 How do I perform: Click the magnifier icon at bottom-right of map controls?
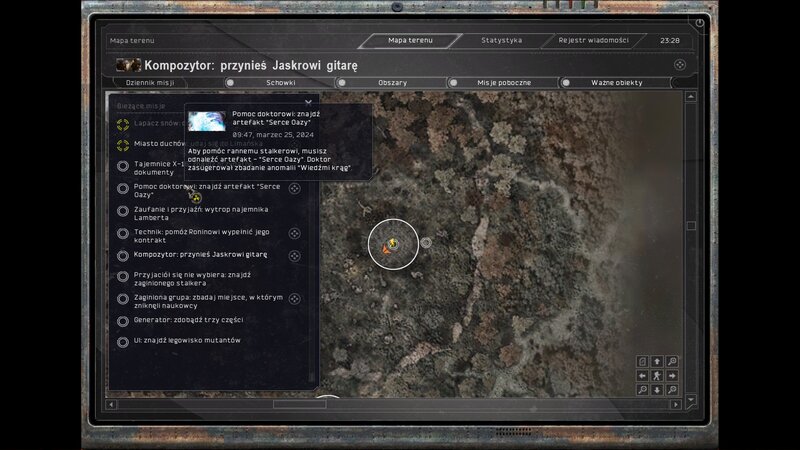672,390
